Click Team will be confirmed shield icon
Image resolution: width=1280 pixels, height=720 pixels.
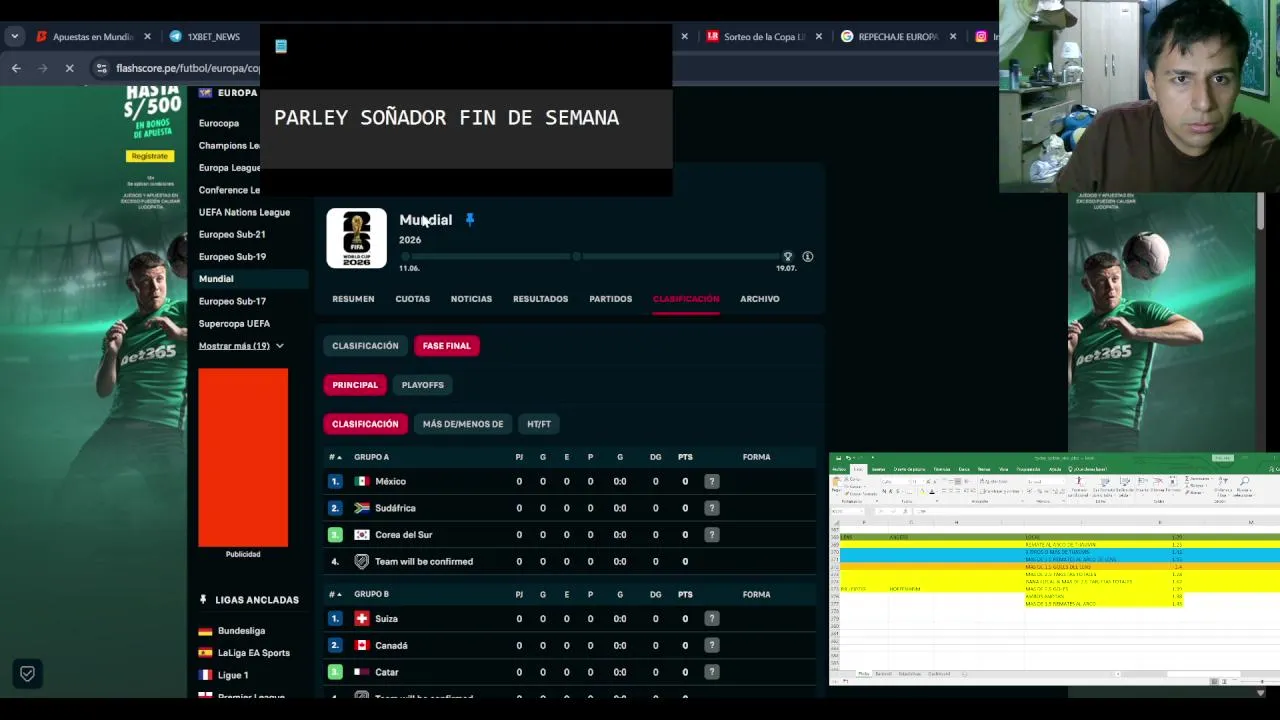[x=362, y=562]
